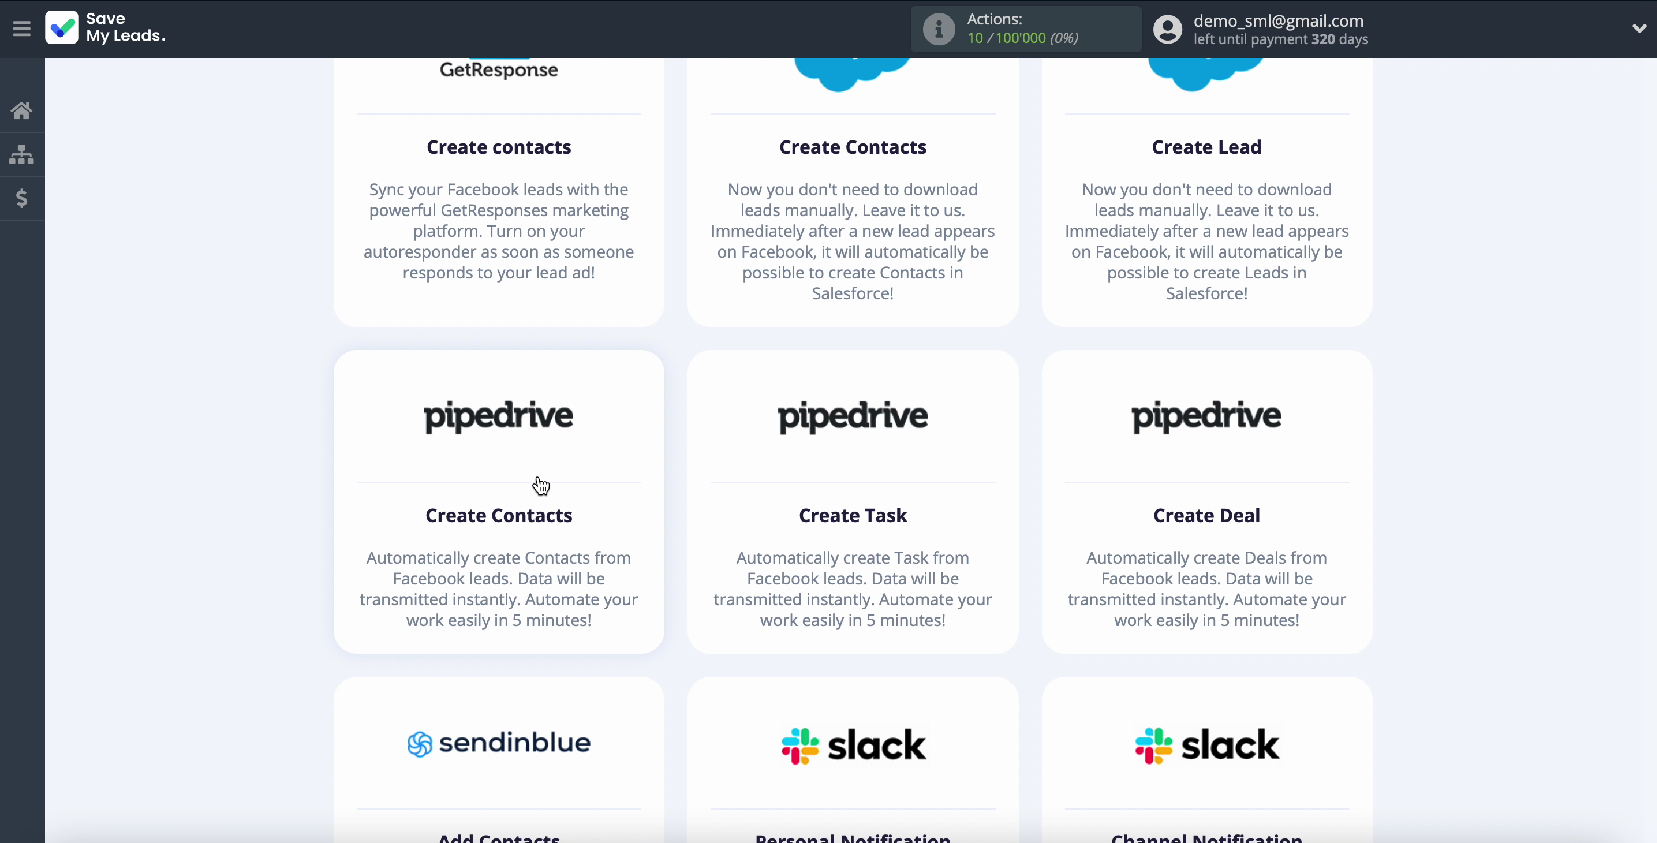The width and height of the screenshot is (1657, 843).
Task: Click the Actions info icon
Action: 938,29
